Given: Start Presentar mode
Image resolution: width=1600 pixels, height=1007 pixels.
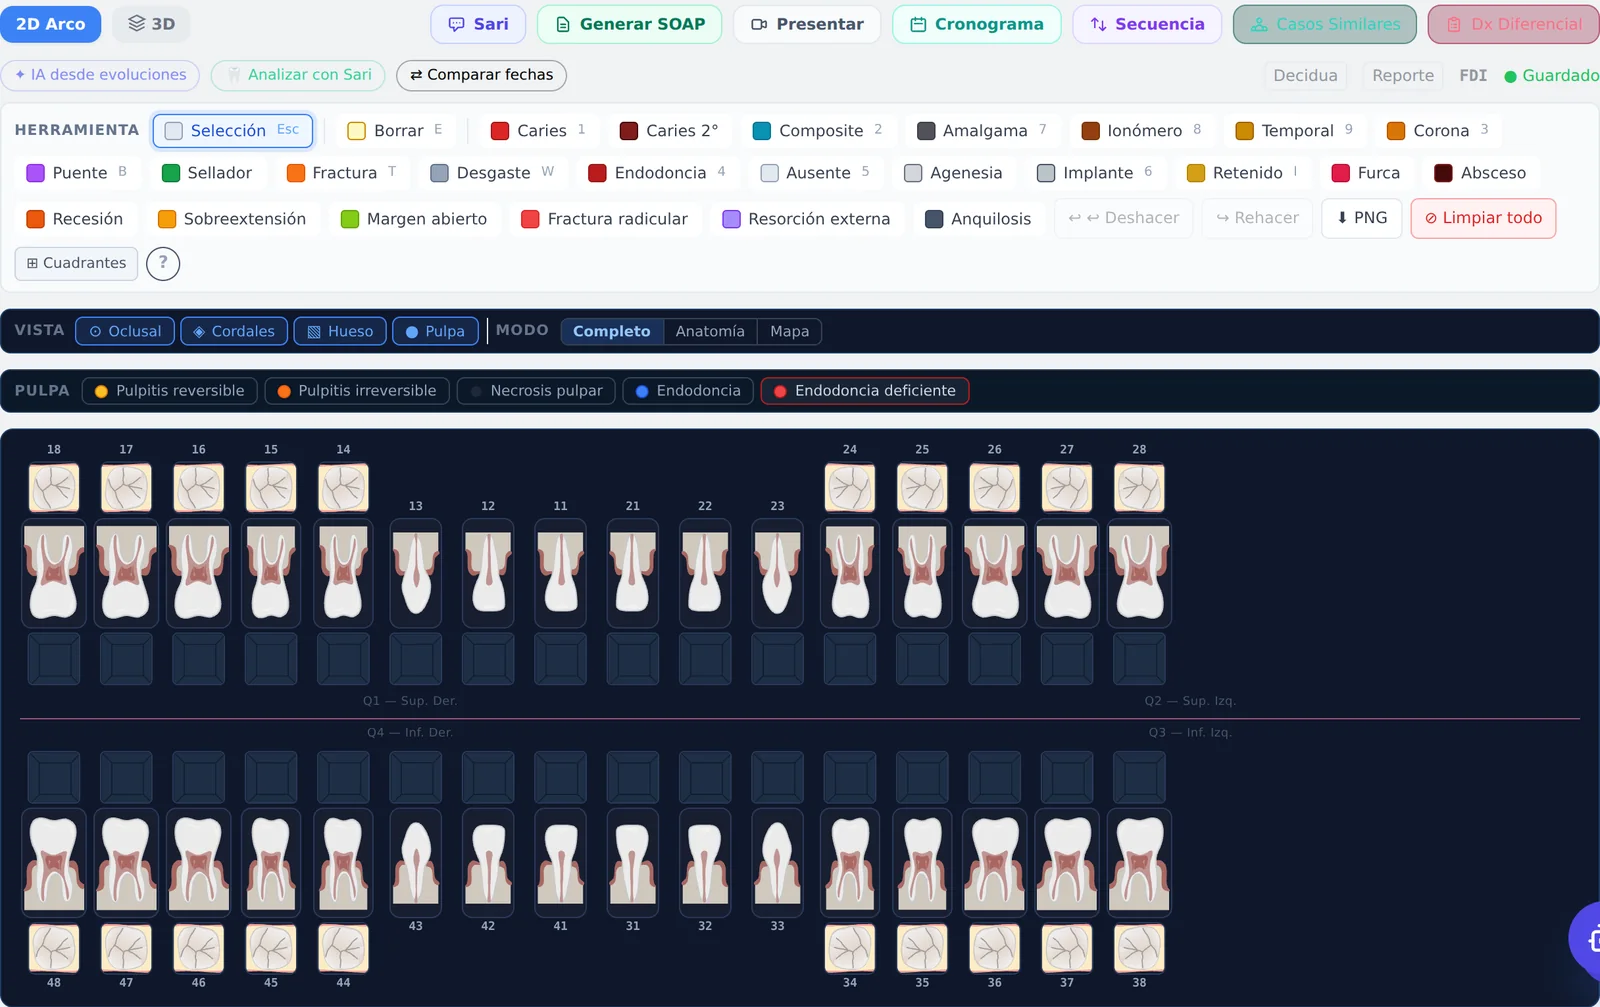Looking at the screenshot, I should [807, 24].
